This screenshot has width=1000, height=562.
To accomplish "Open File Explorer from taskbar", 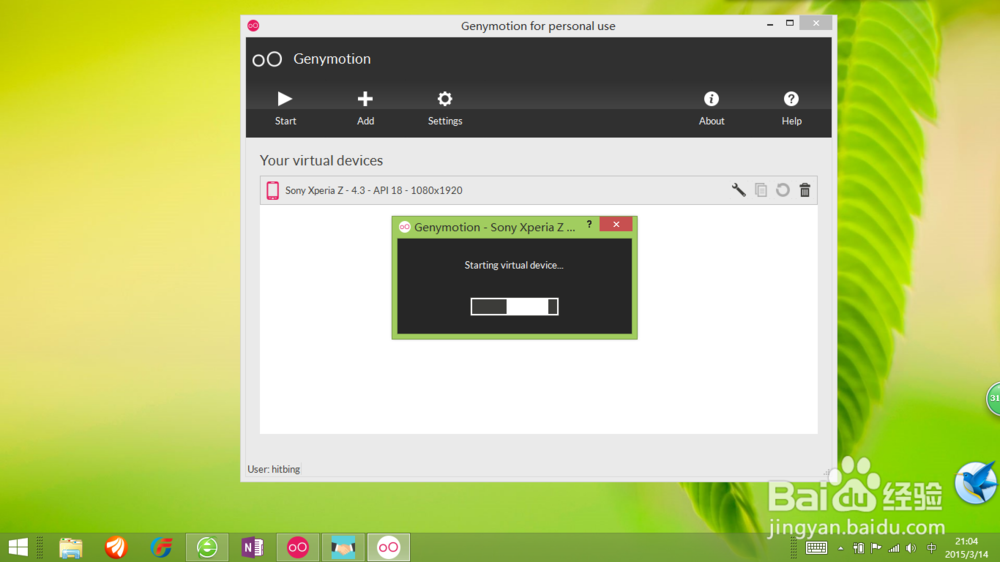I will pos(71,547).
